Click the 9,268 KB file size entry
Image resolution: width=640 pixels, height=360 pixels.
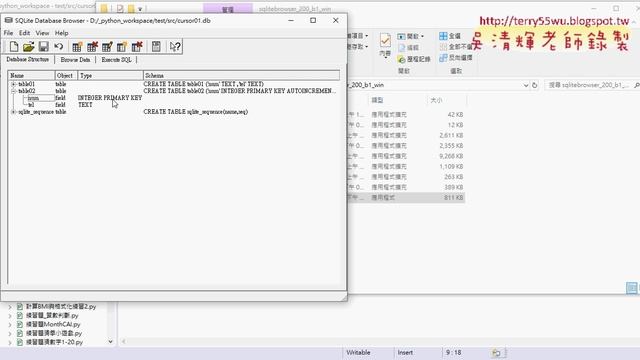(x=451, y=156)
